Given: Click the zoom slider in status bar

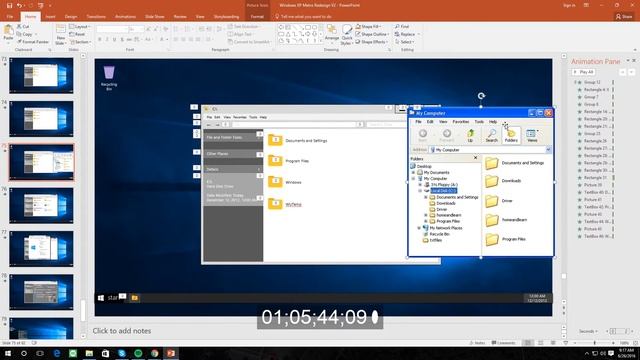Looking at the screenshot, I should click(x=594, y=343).
